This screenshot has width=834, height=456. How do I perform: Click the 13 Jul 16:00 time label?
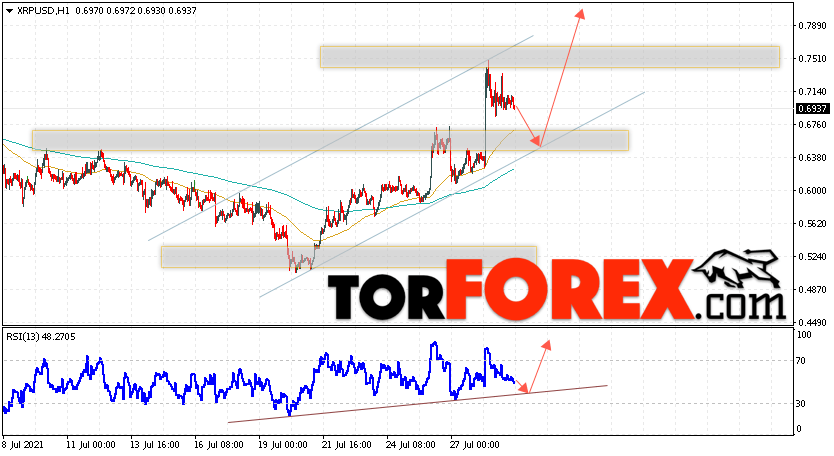coord(155,445)
